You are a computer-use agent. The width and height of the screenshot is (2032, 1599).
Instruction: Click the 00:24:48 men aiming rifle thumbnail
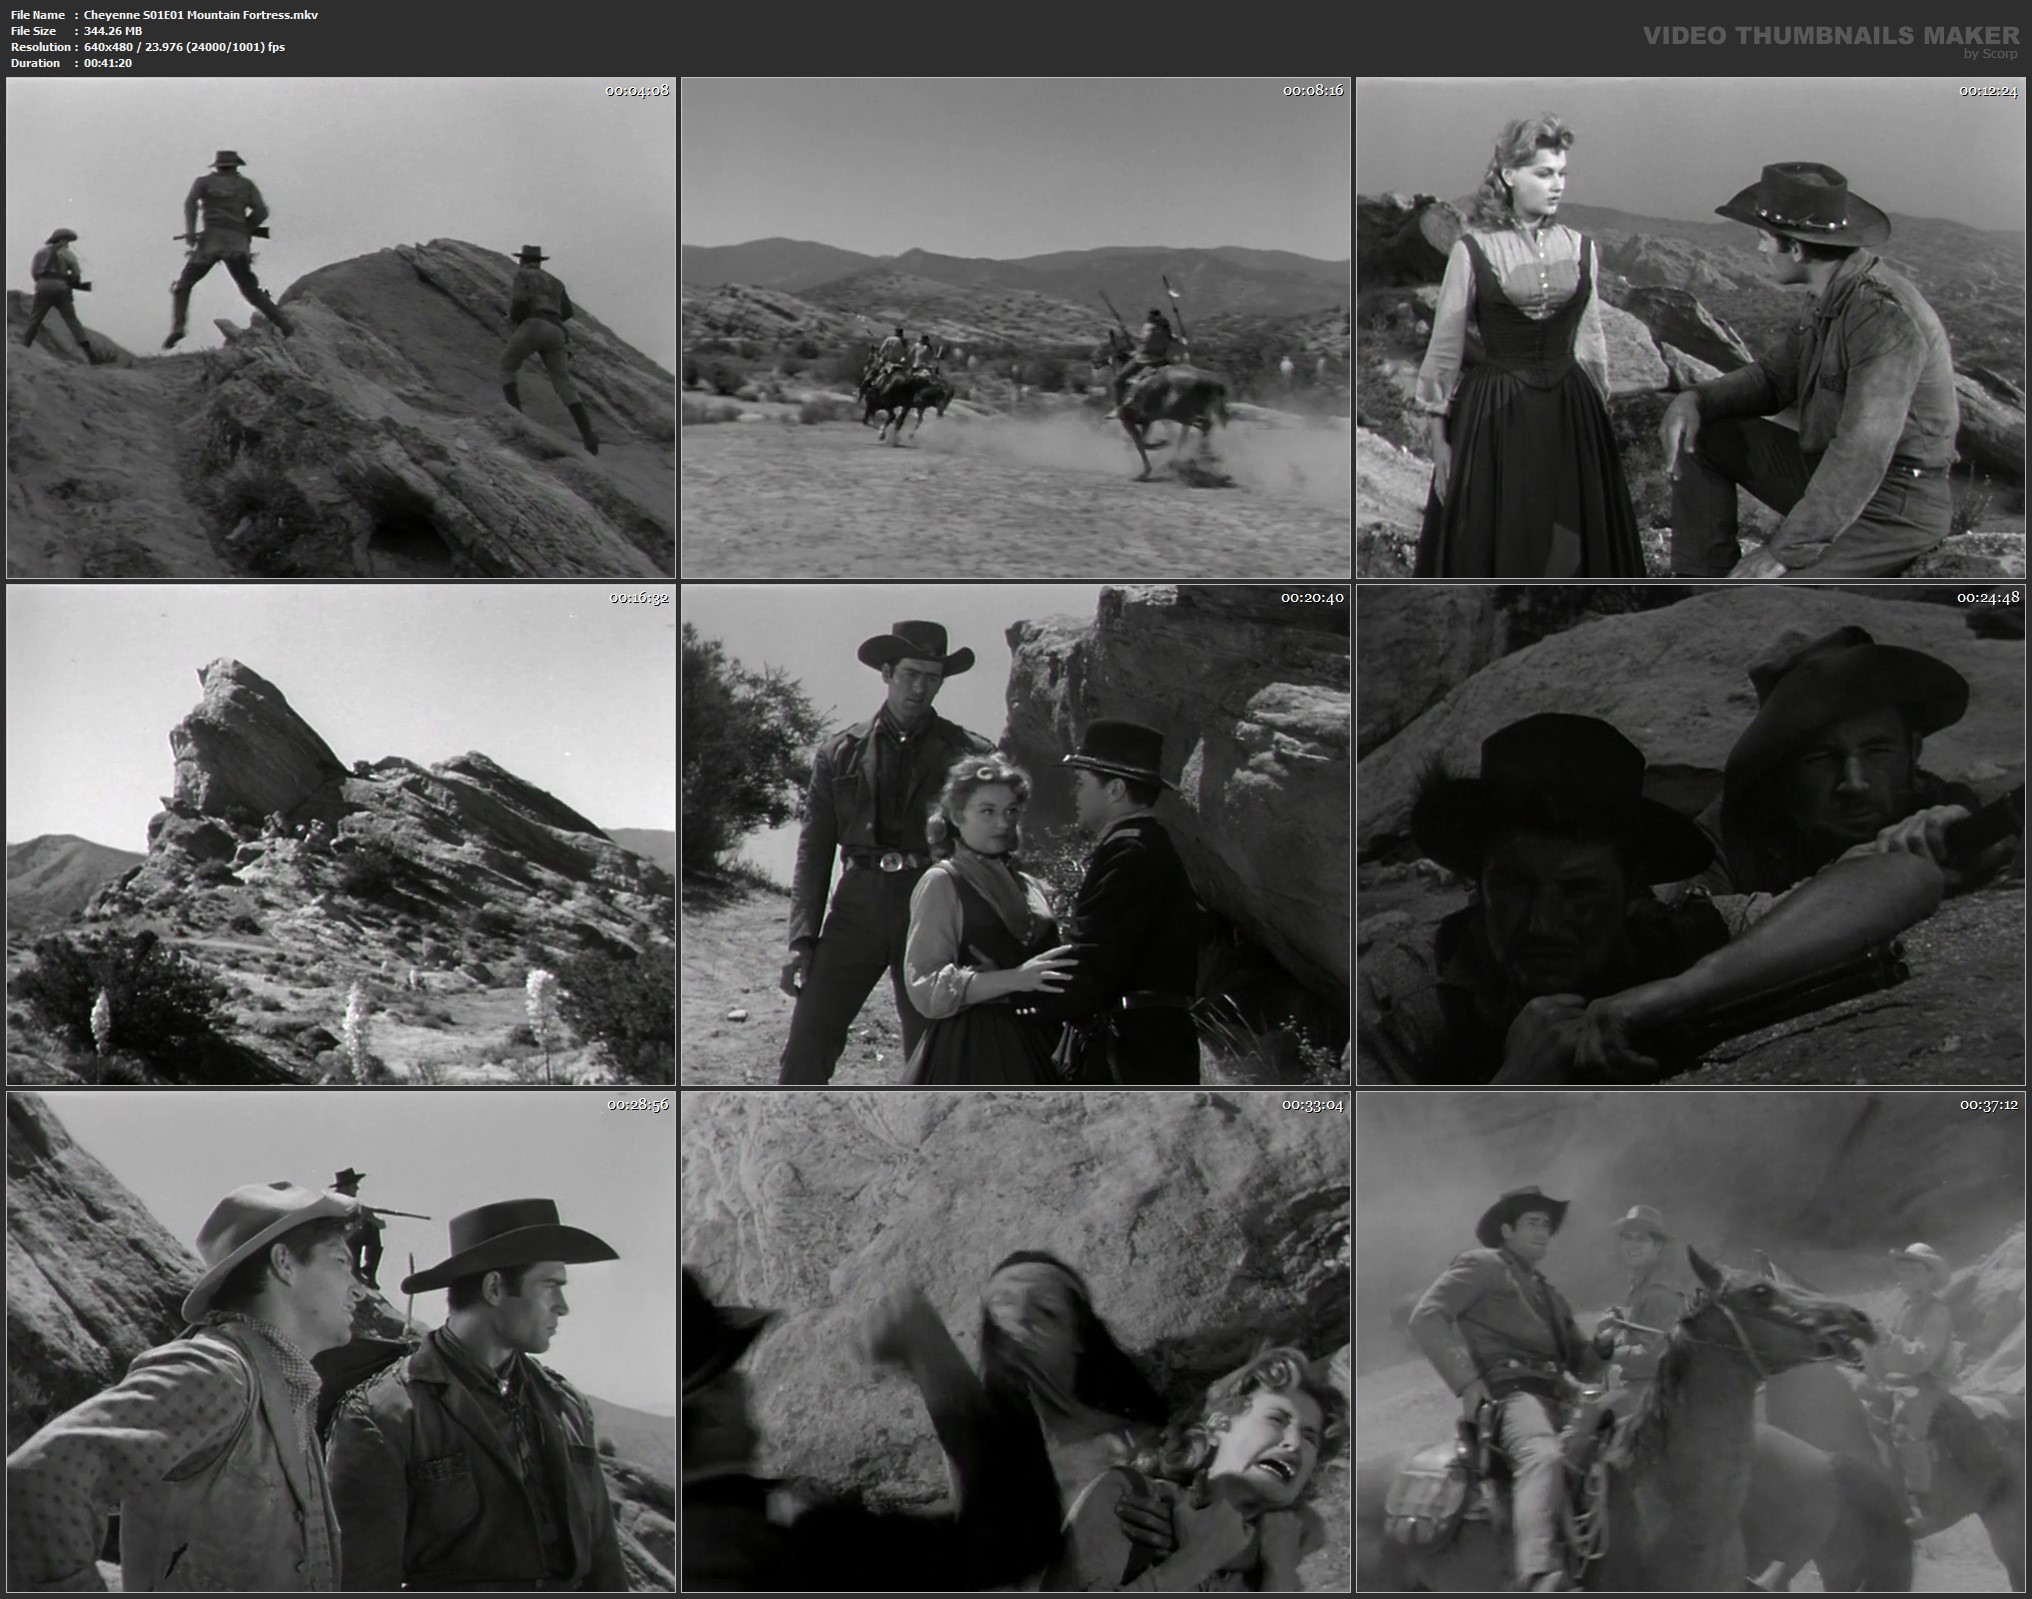(1691, 835)
